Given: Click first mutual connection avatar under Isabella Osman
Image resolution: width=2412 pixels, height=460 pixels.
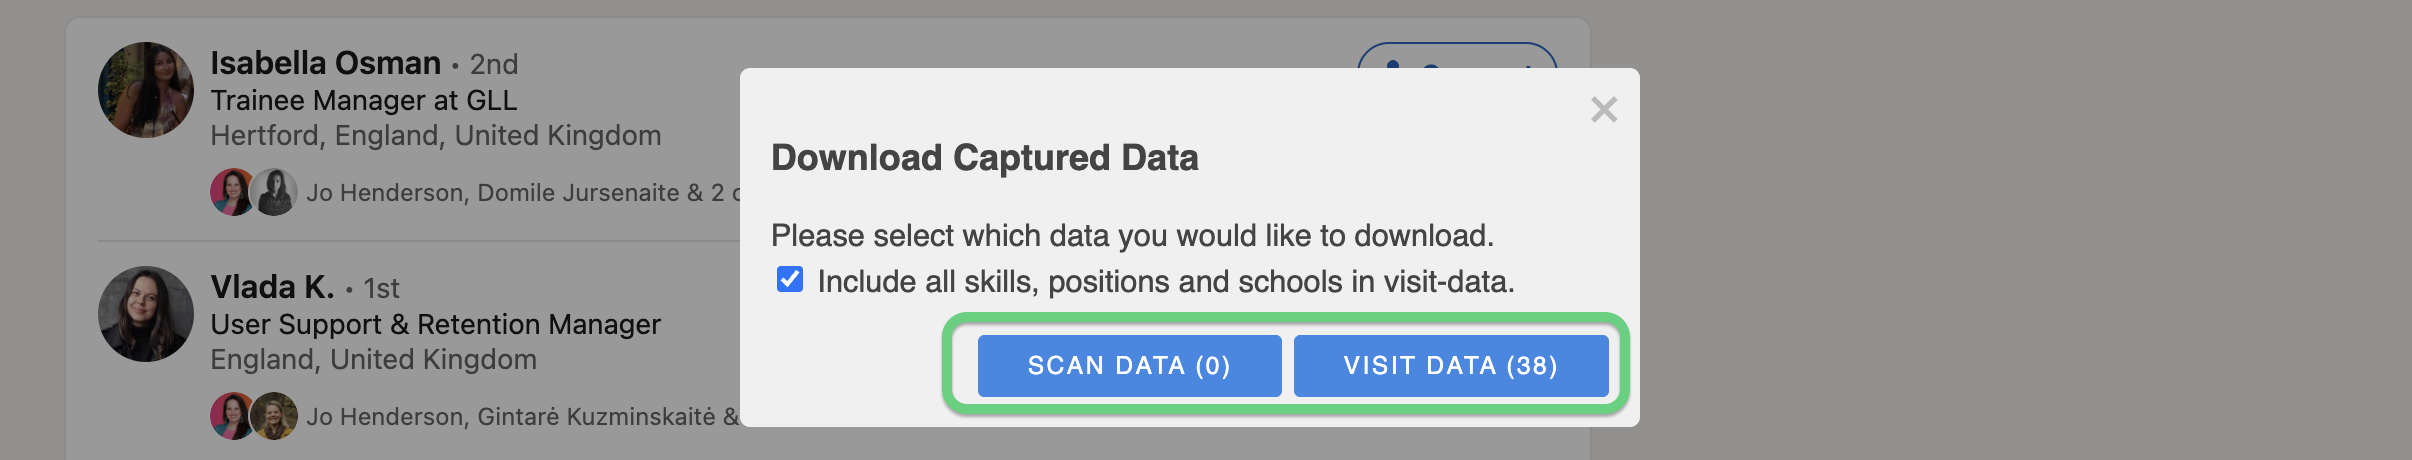Looking at the screenshot, I should click(232, 192).
